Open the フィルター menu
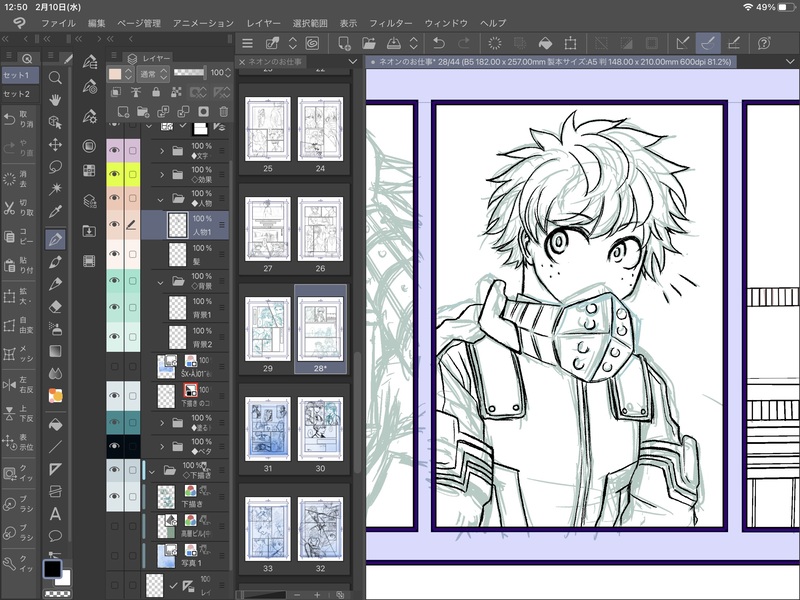Viewport: 800px width, 600px height. [390, 23]
